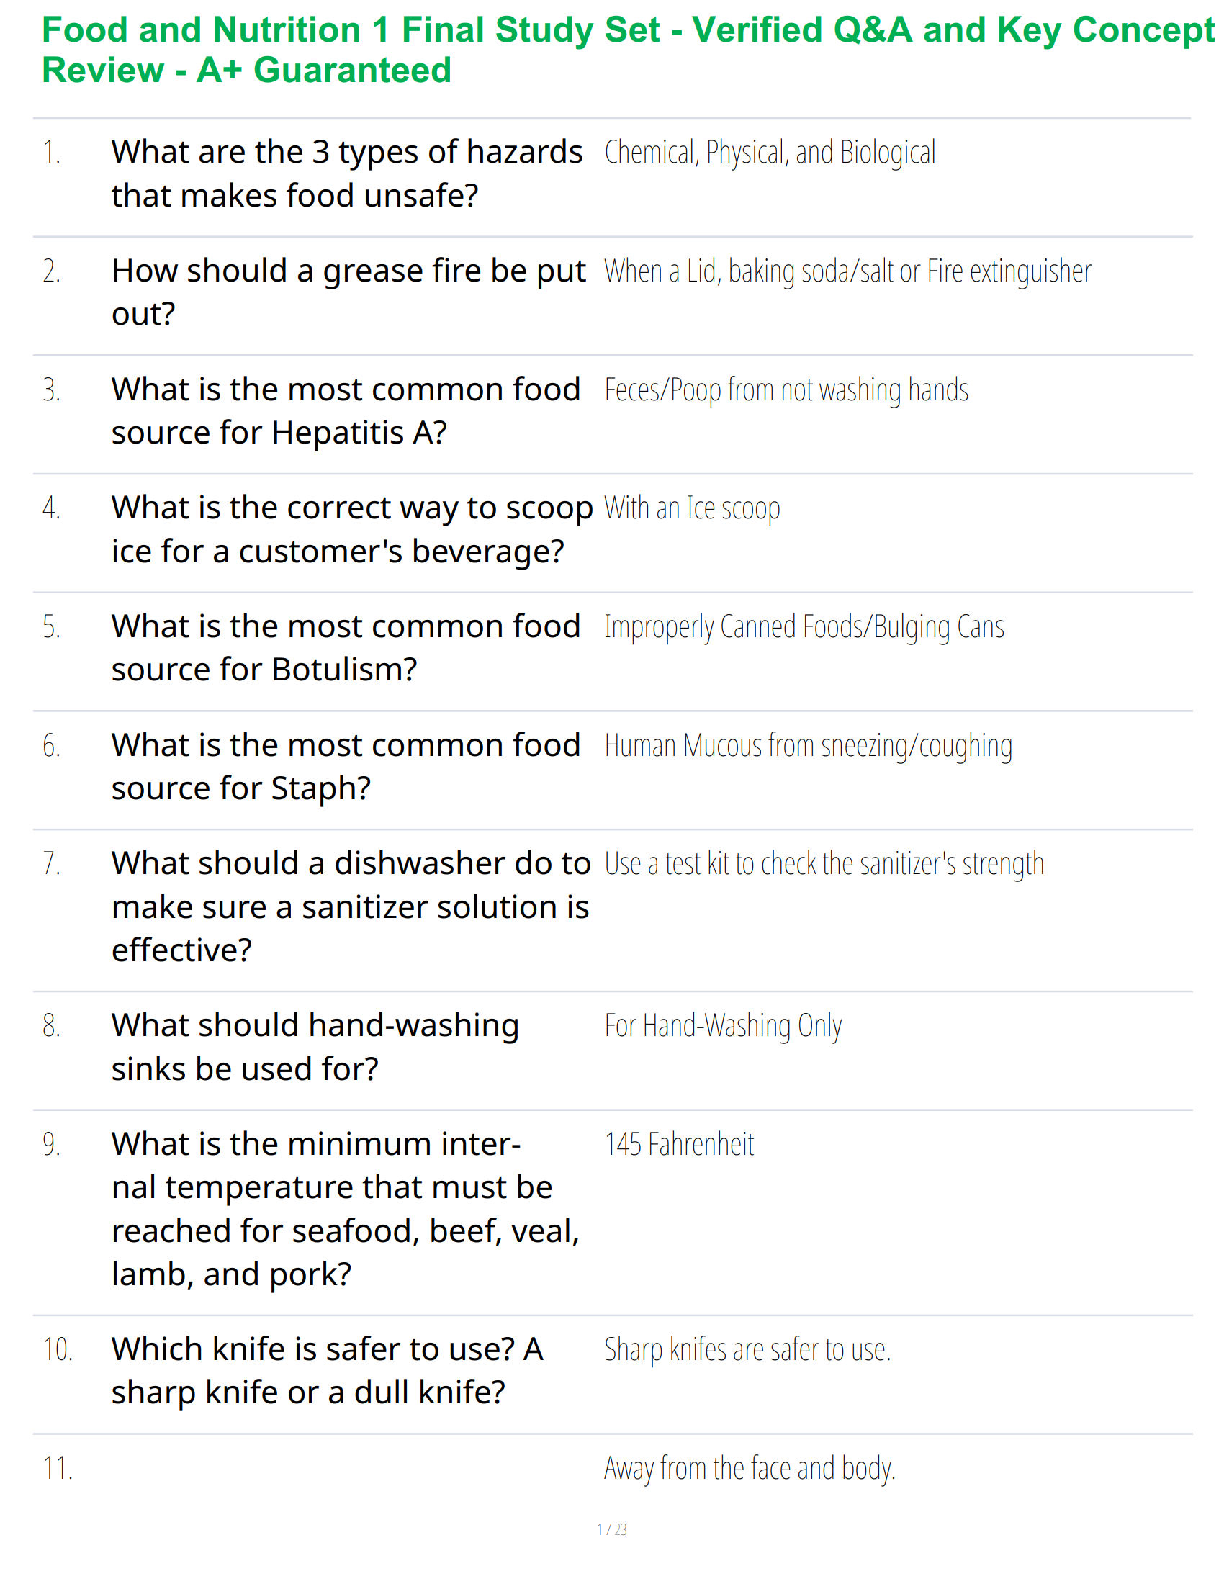Viewport: 1224px width, 1584px height.
Task: Select the Staph food source question
Action: [x=346, y=767]
